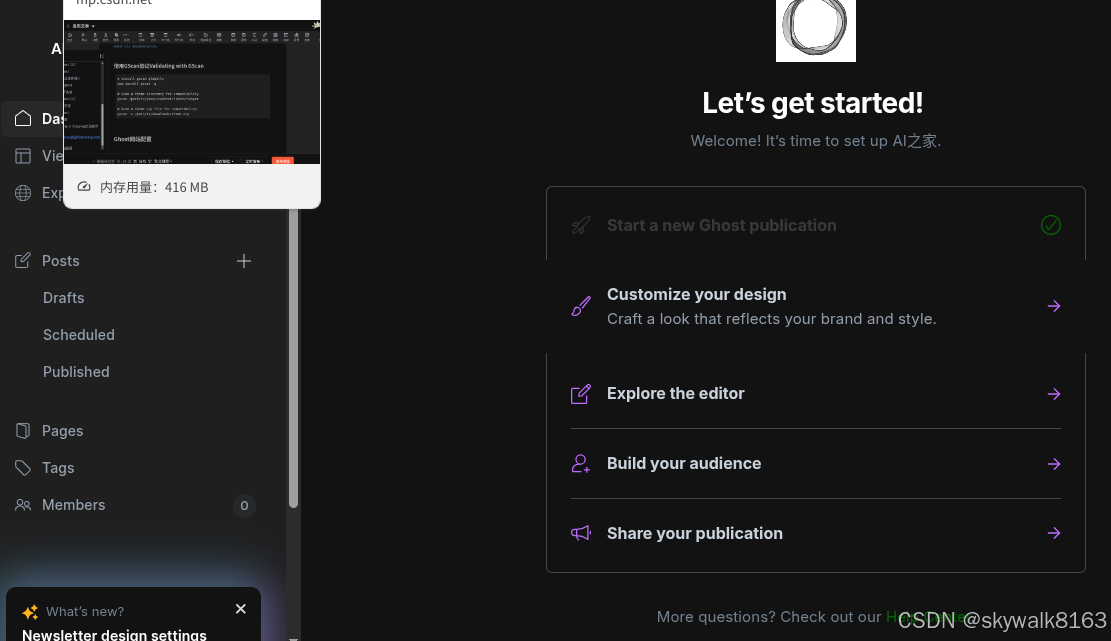Click the Members count badge 0
Image resolution: width=1111 pixels, height=641 pixels.
(244, 506)
